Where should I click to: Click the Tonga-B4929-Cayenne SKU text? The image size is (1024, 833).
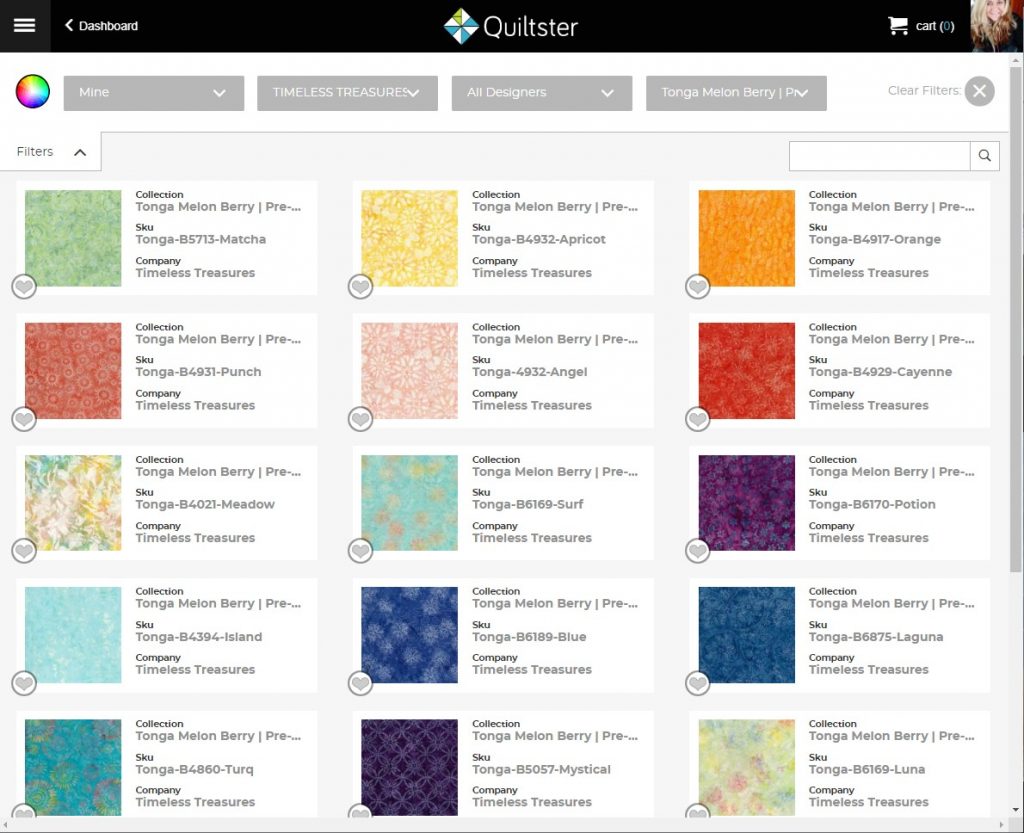(x=880, y=372)
